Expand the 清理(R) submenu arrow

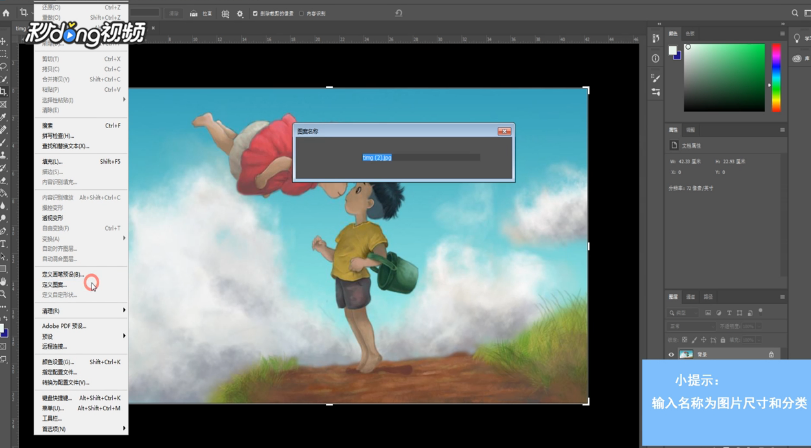coord(124,310)
